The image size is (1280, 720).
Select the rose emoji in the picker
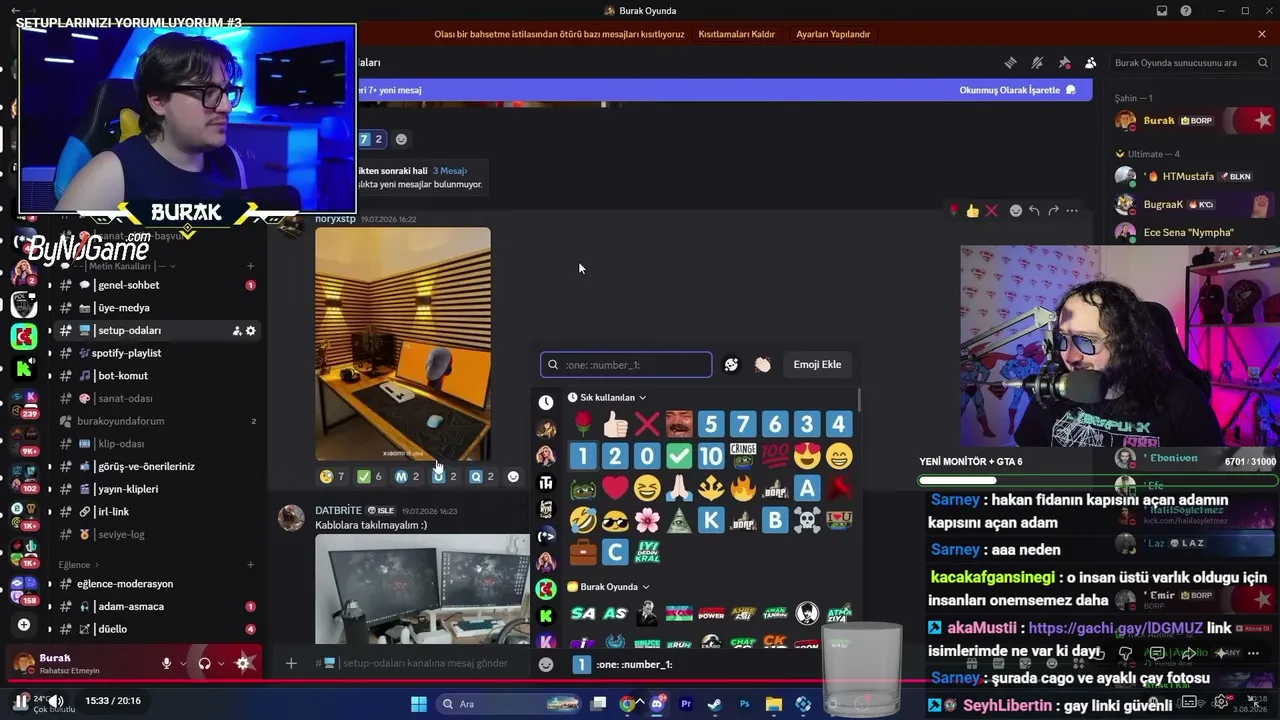(583, 424)
